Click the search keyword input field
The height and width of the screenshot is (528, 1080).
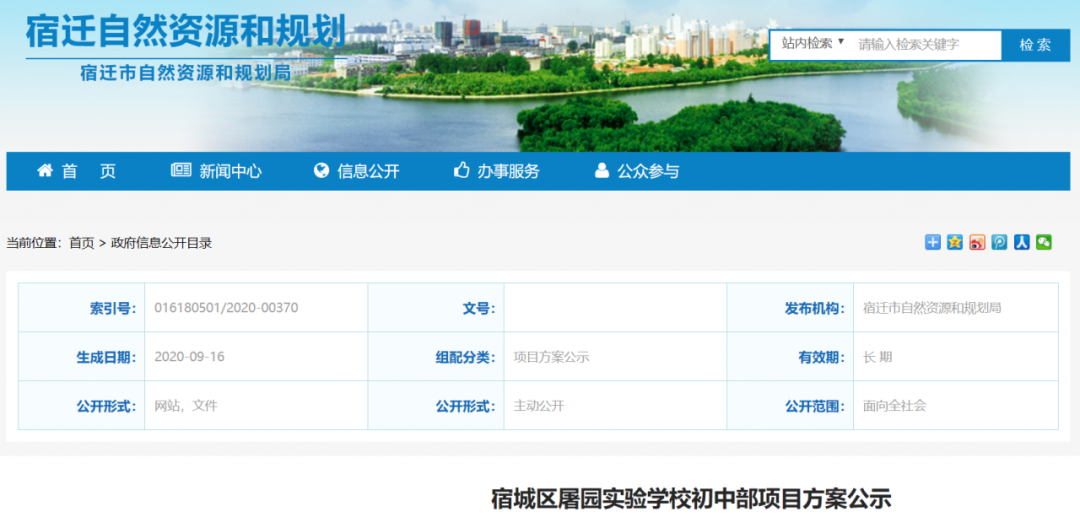tap(925, 45)
